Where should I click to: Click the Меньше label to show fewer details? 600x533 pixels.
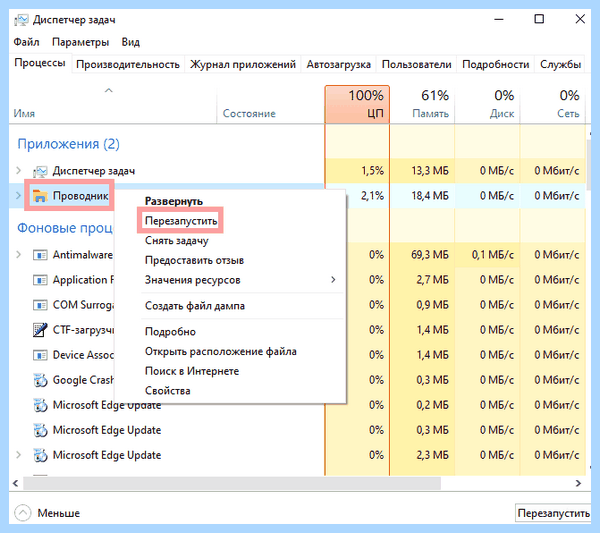point(59,513)
